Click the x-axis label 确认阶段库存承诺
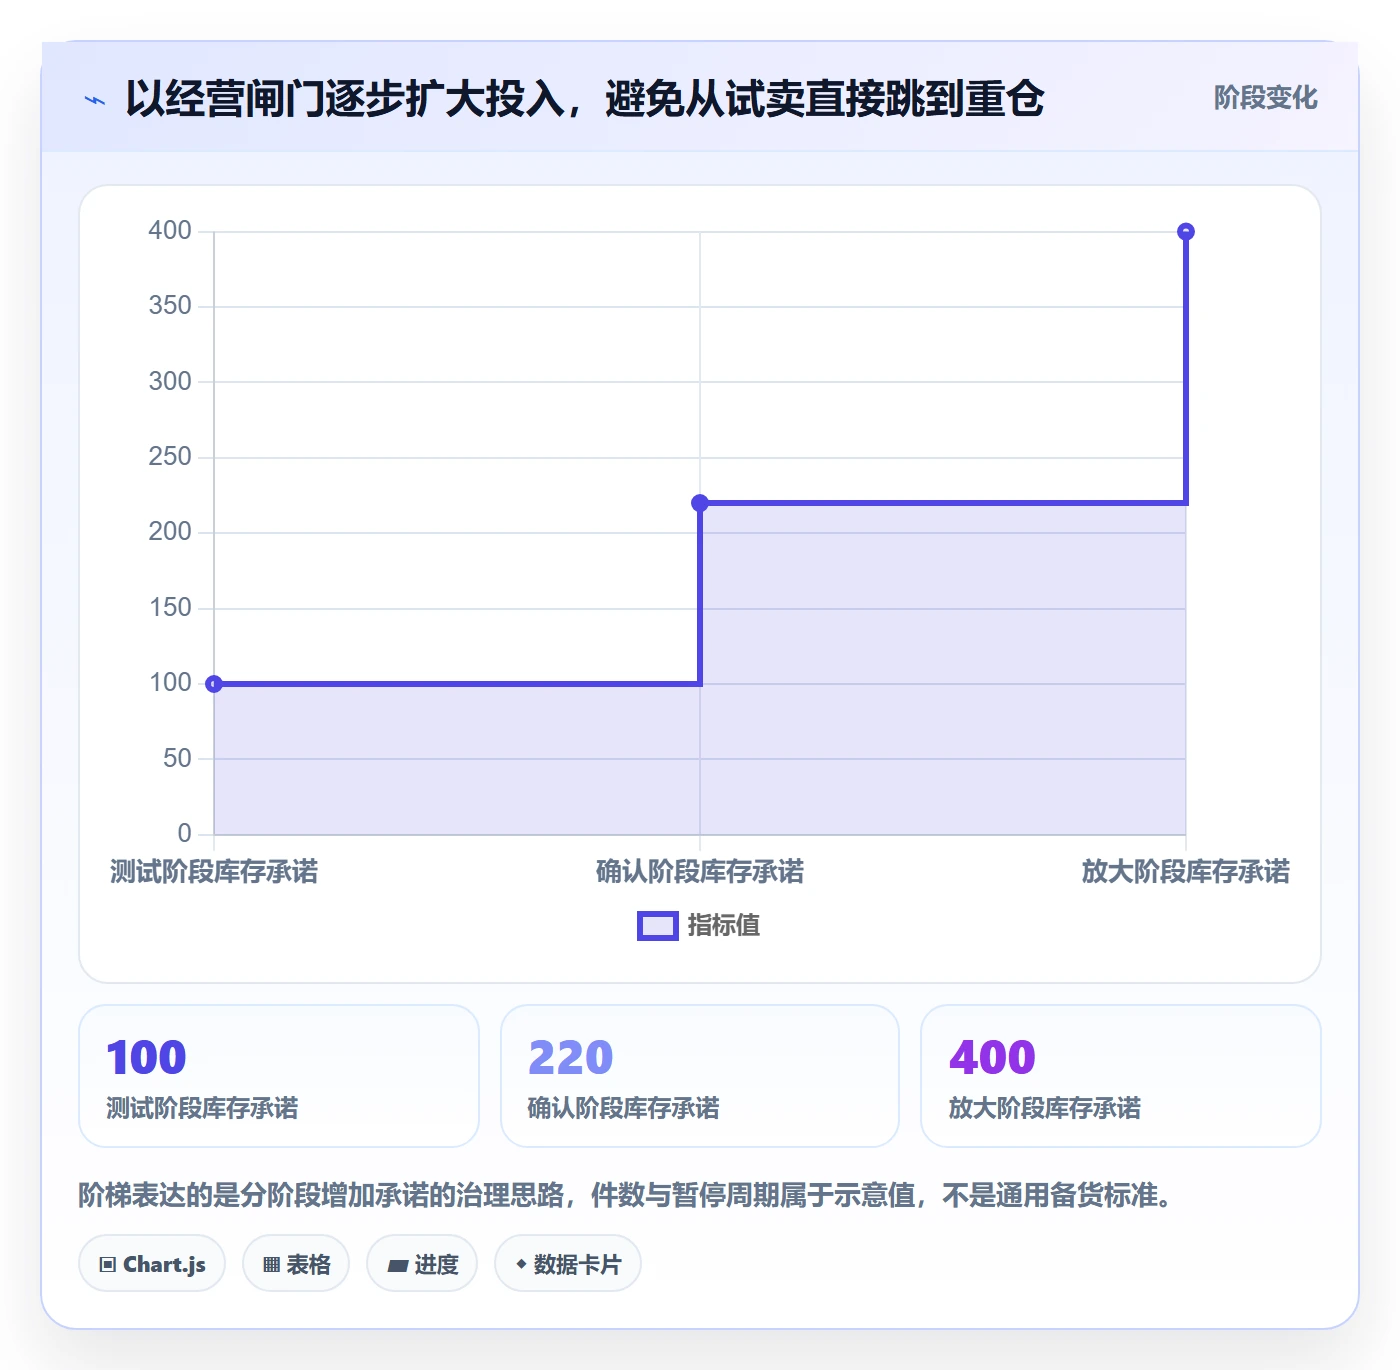The width and height of the screenshot is (1400, 1370). tap(700, 872)
